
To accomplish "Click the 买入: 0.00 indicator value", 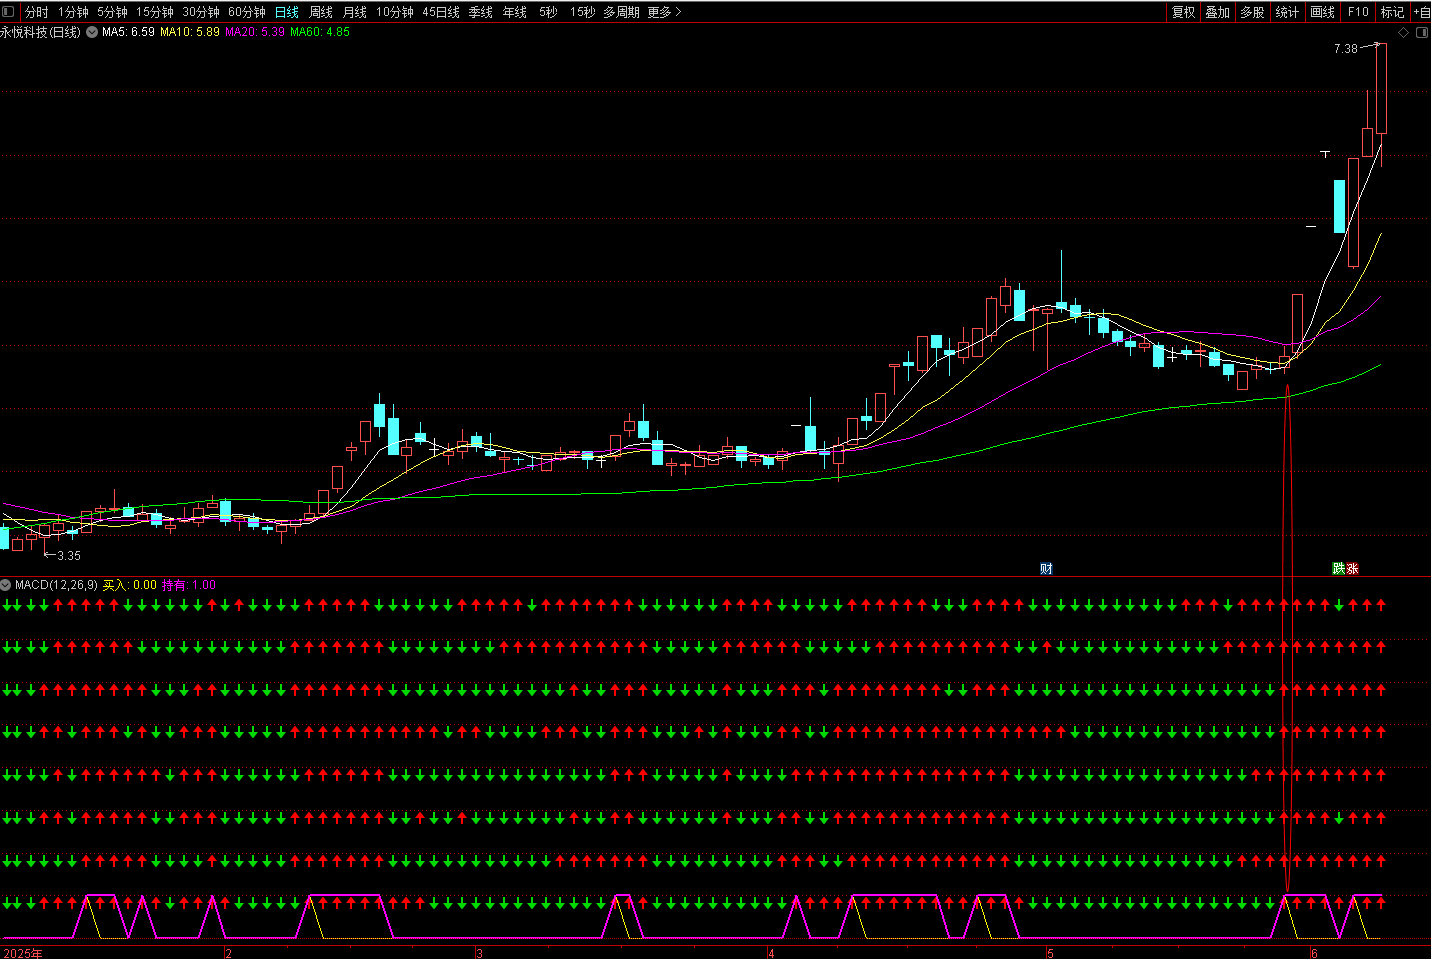I will tap(129, 585).
